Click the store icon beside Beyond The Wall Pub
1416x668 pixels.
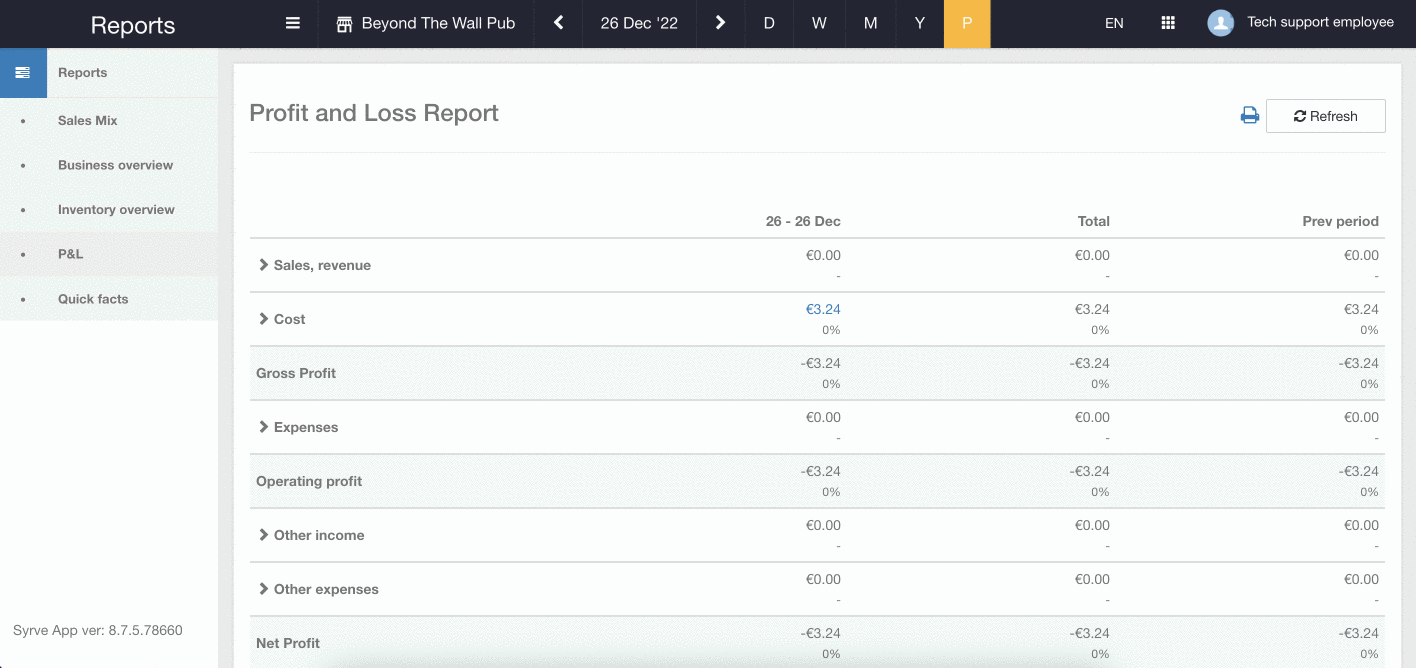(x=344, y=24)
